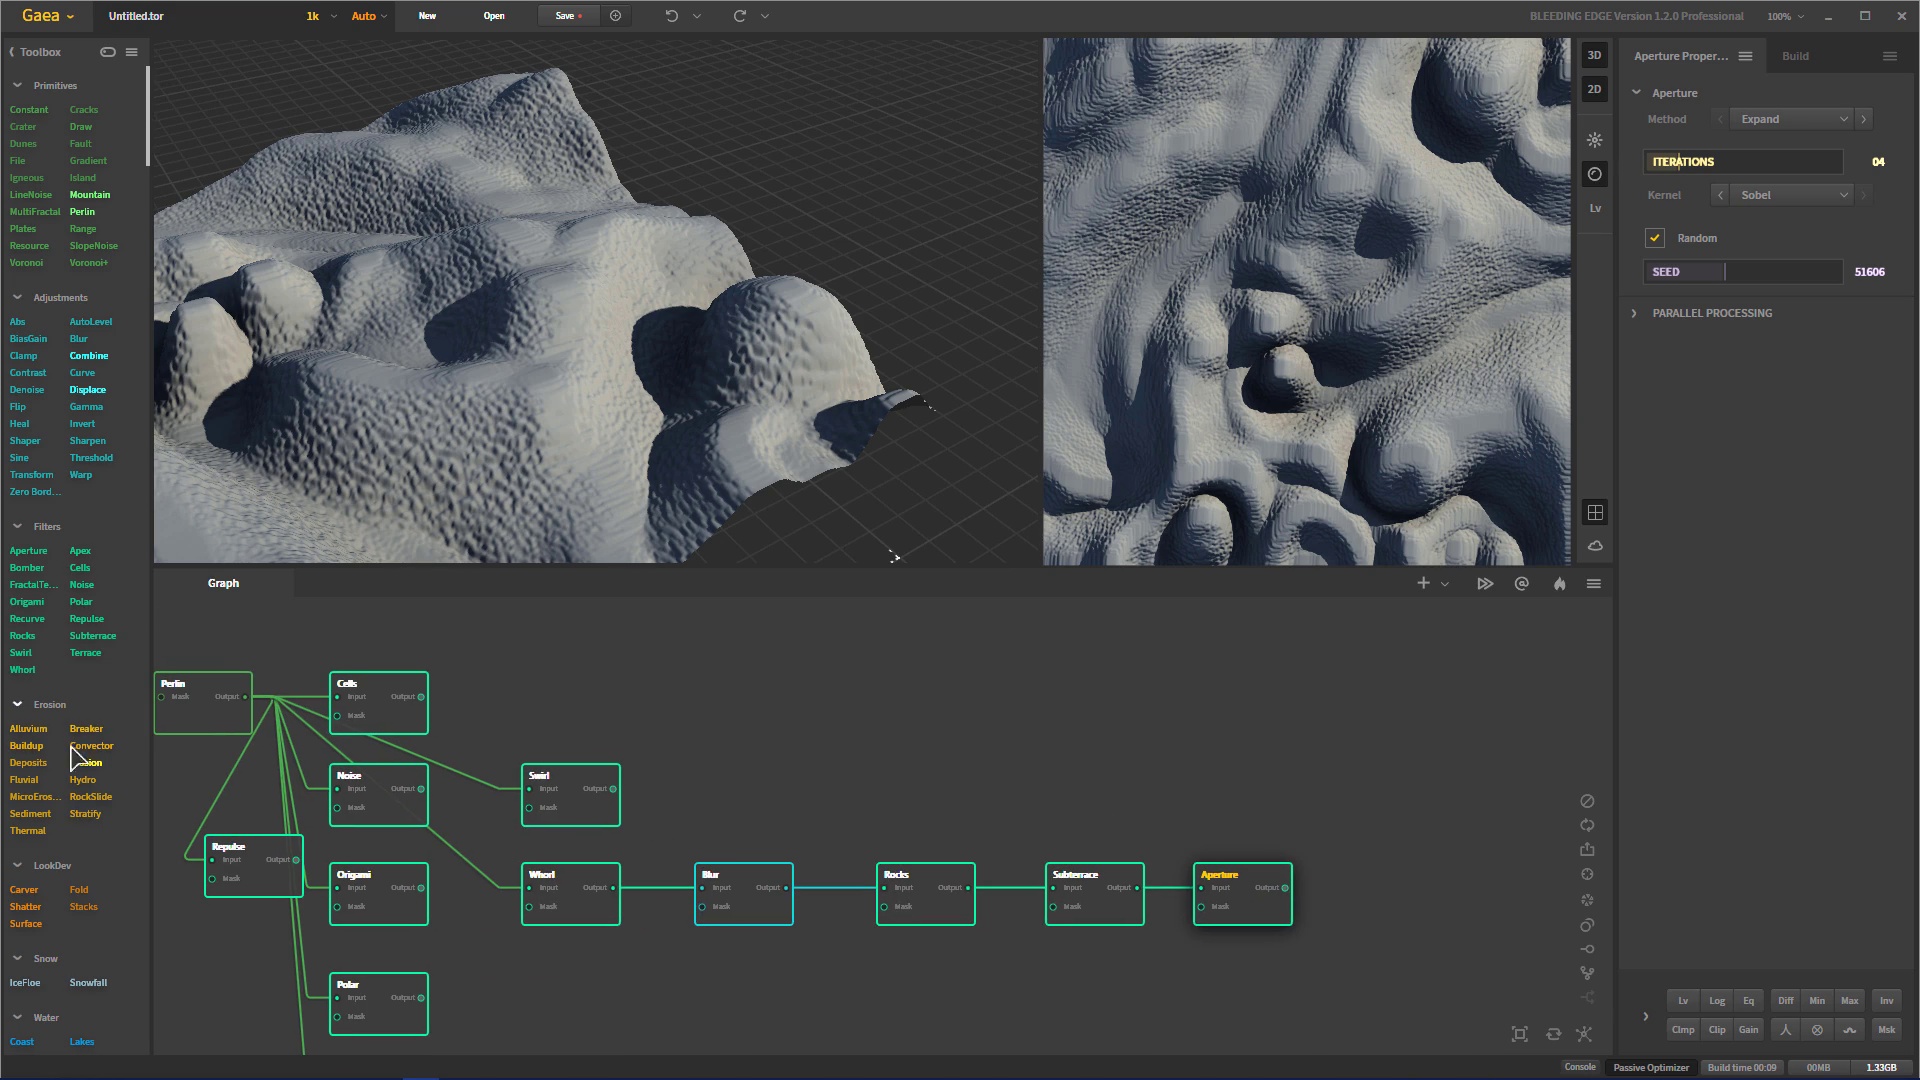Select the Aperture Properties tab
Screen dimensions: 1920x1080
(x=1681, y=56)
